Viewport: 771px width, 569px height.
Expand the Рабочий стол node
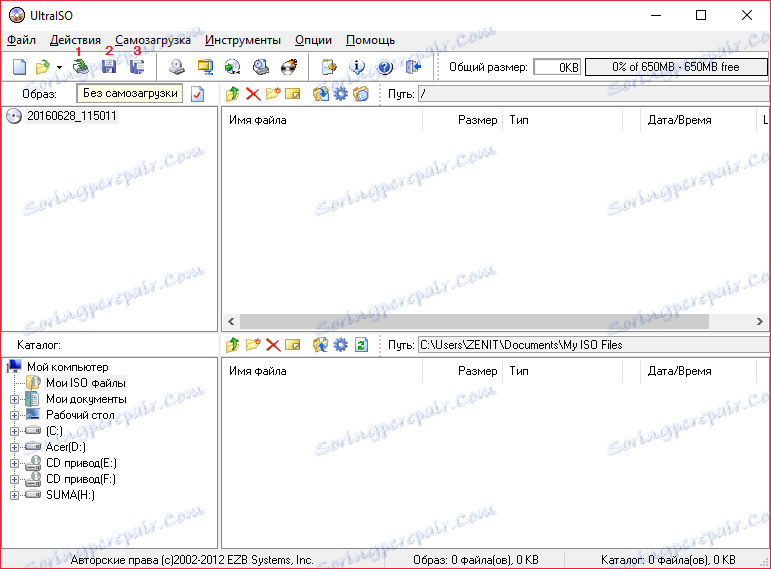click(x=14, y=416)
